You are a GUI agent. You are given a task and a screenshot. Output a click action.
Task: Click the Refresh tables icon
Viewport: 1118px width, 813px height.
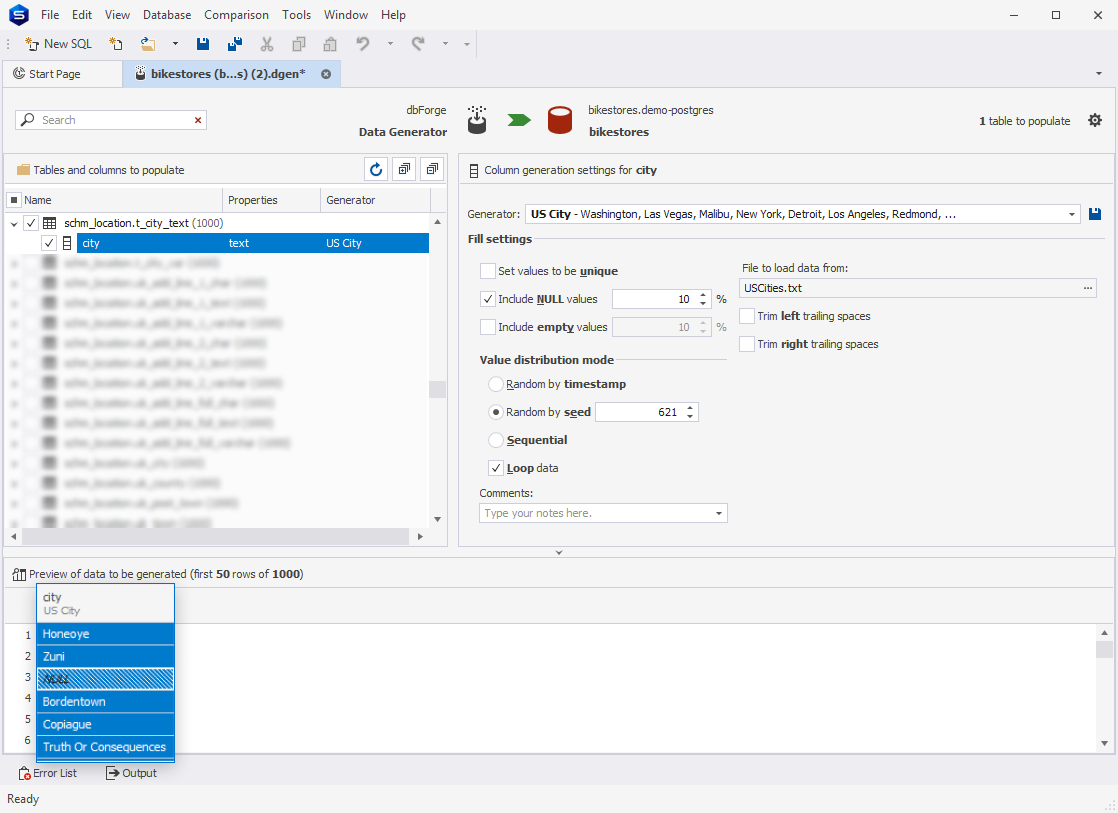376,170
